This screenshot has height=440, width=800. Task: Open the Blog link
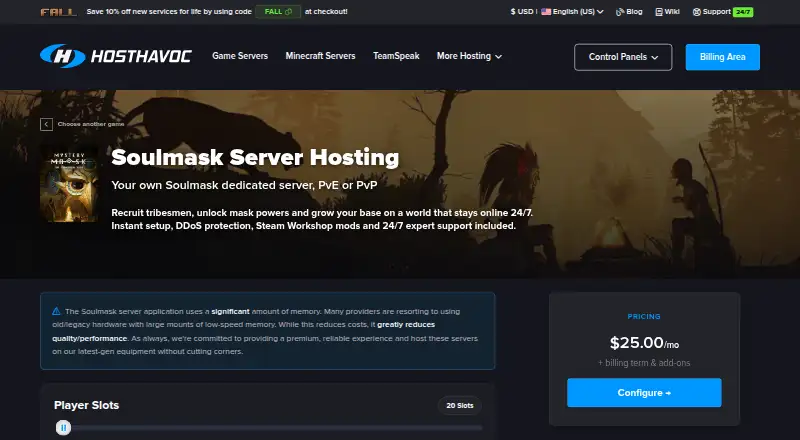[x=629, y=12]
